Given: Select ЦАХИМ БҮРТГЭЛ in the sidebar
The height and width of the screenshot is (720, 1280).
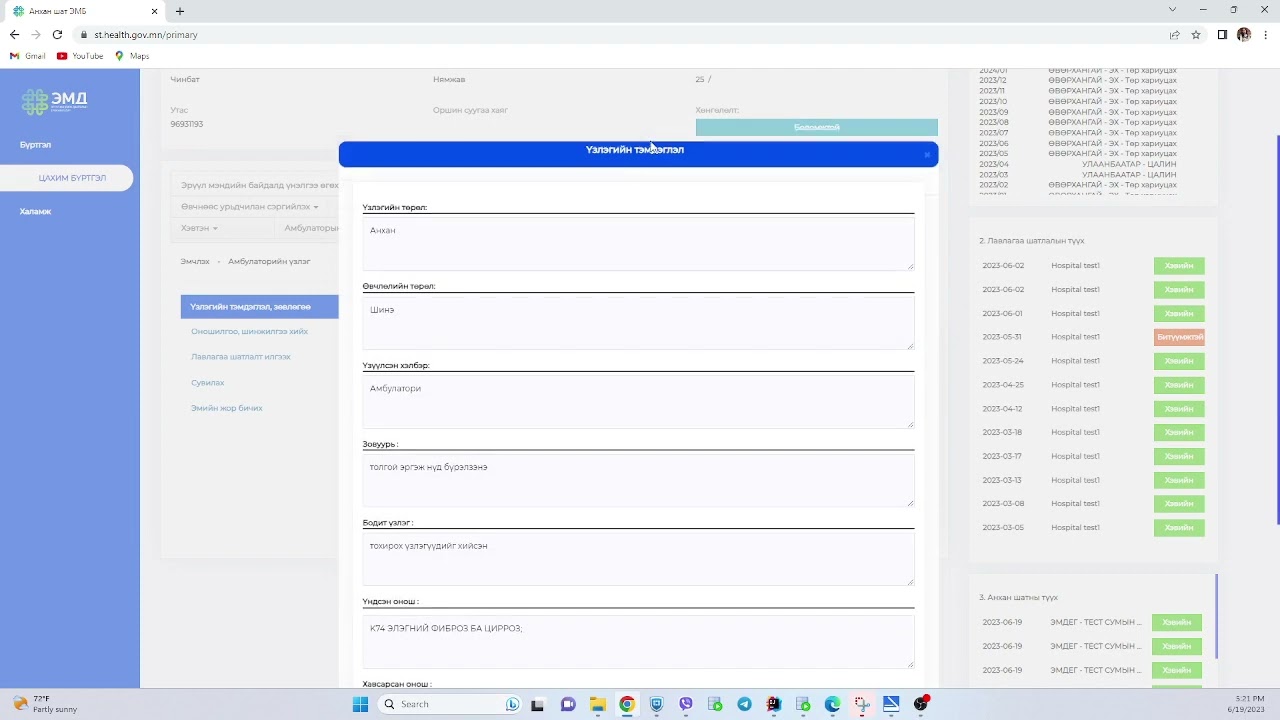Looking at the screenshot, I should (x=66, y=178).
